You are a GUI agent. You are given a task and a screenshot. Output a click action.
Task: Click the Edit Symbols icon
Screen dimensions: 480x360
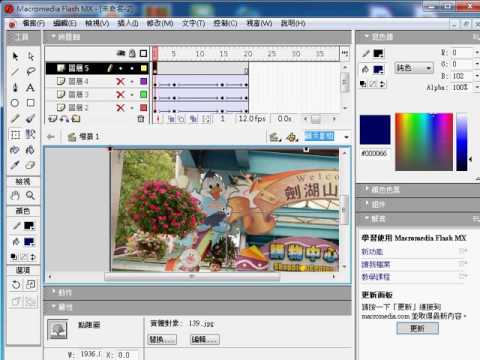point(292,137)
